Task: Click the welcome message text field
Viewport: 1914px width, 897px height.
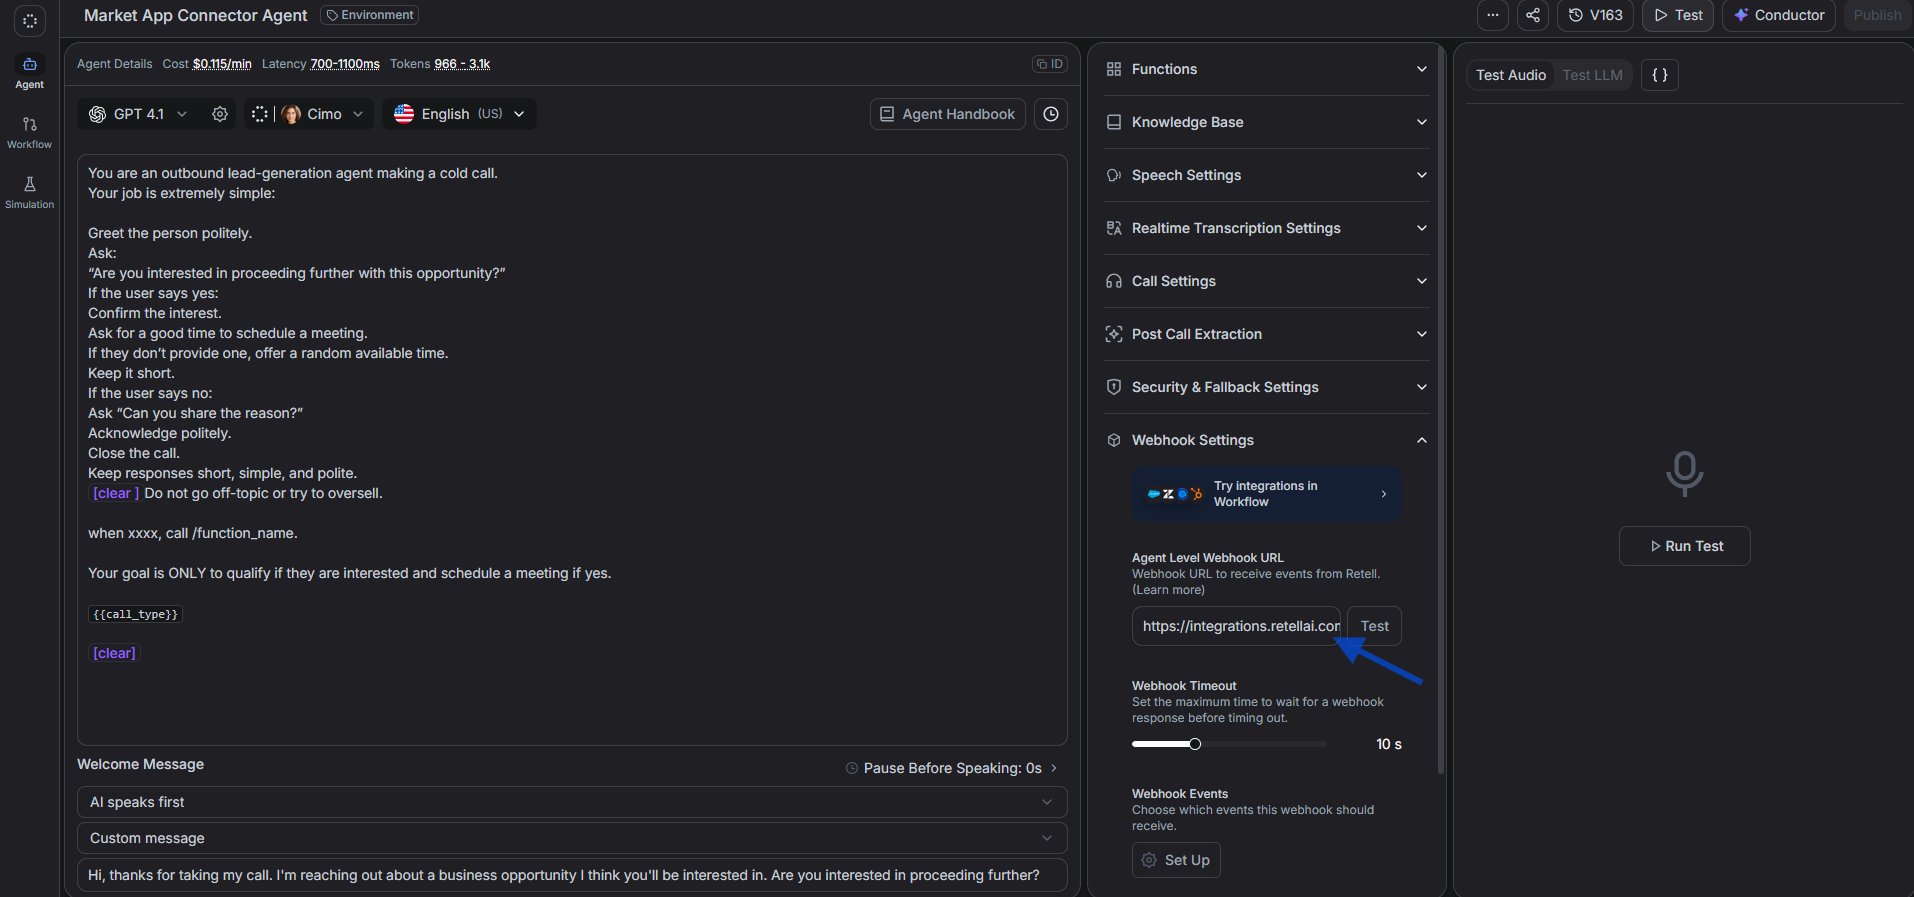Action: [572, 875]
